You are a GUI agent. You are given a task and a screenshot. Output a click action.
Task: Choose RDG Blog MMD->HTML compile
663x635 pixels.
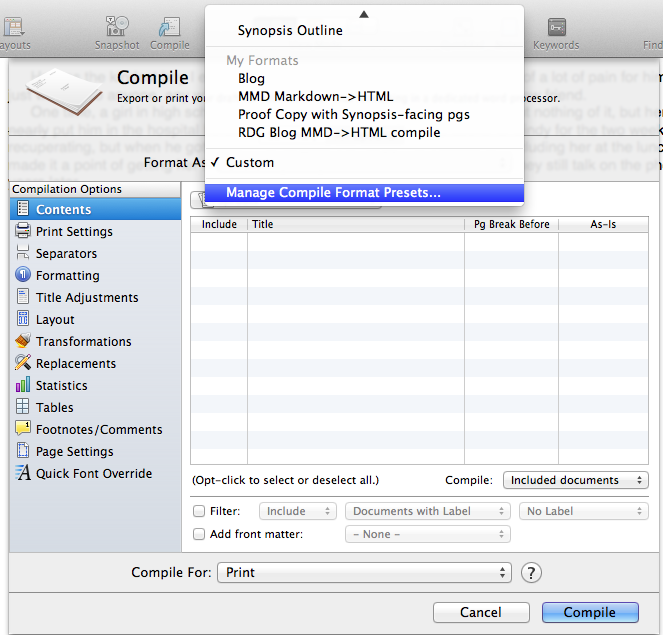click(364, 133)
